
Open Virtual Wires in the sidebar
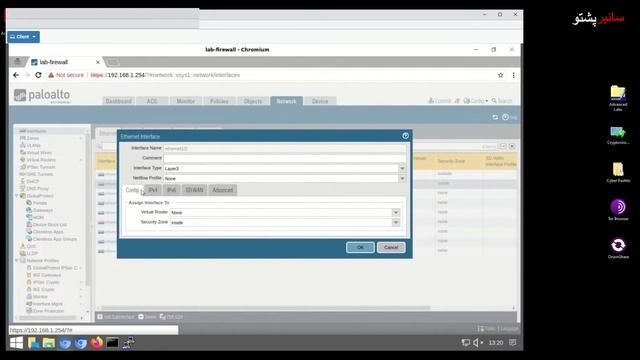tap(39, 153)
